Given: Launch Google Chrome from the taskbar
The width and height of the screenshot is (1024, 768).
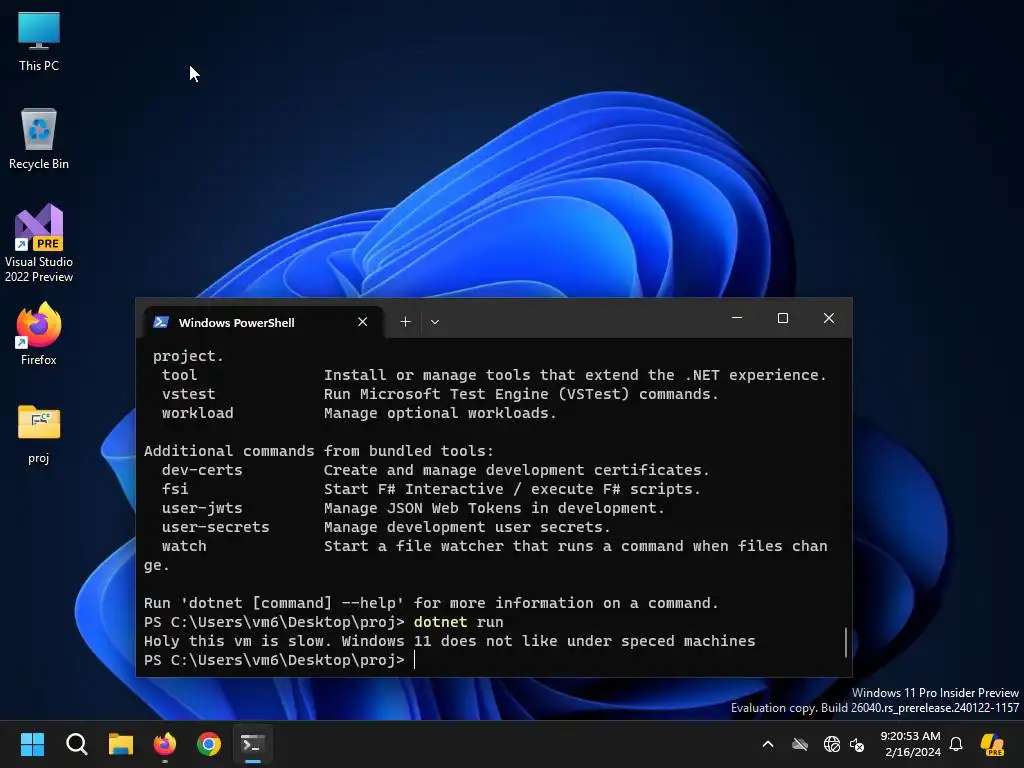Looking at the screenshot, I should point(209,744).
